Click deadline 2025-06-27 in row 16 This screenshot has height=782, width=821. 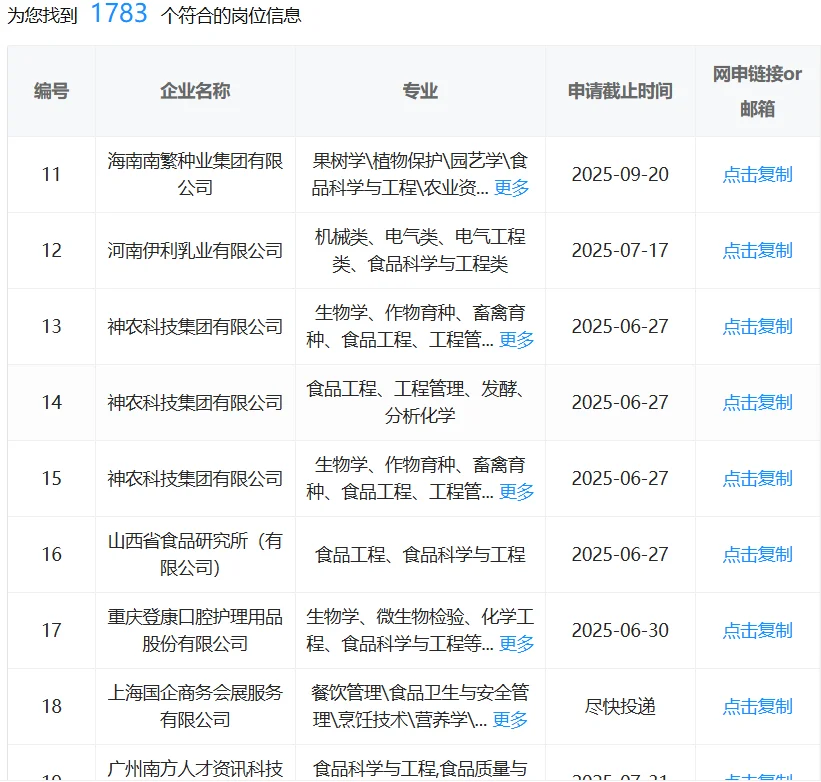(620, 554)
